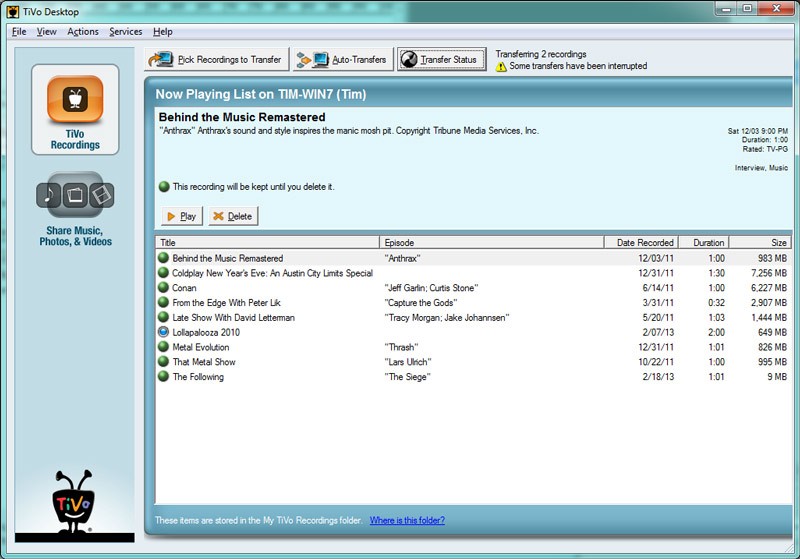The width and height of the screenshot is (800, 559).
Task: Open the Services menu
Action: click(x=125, y=32)
